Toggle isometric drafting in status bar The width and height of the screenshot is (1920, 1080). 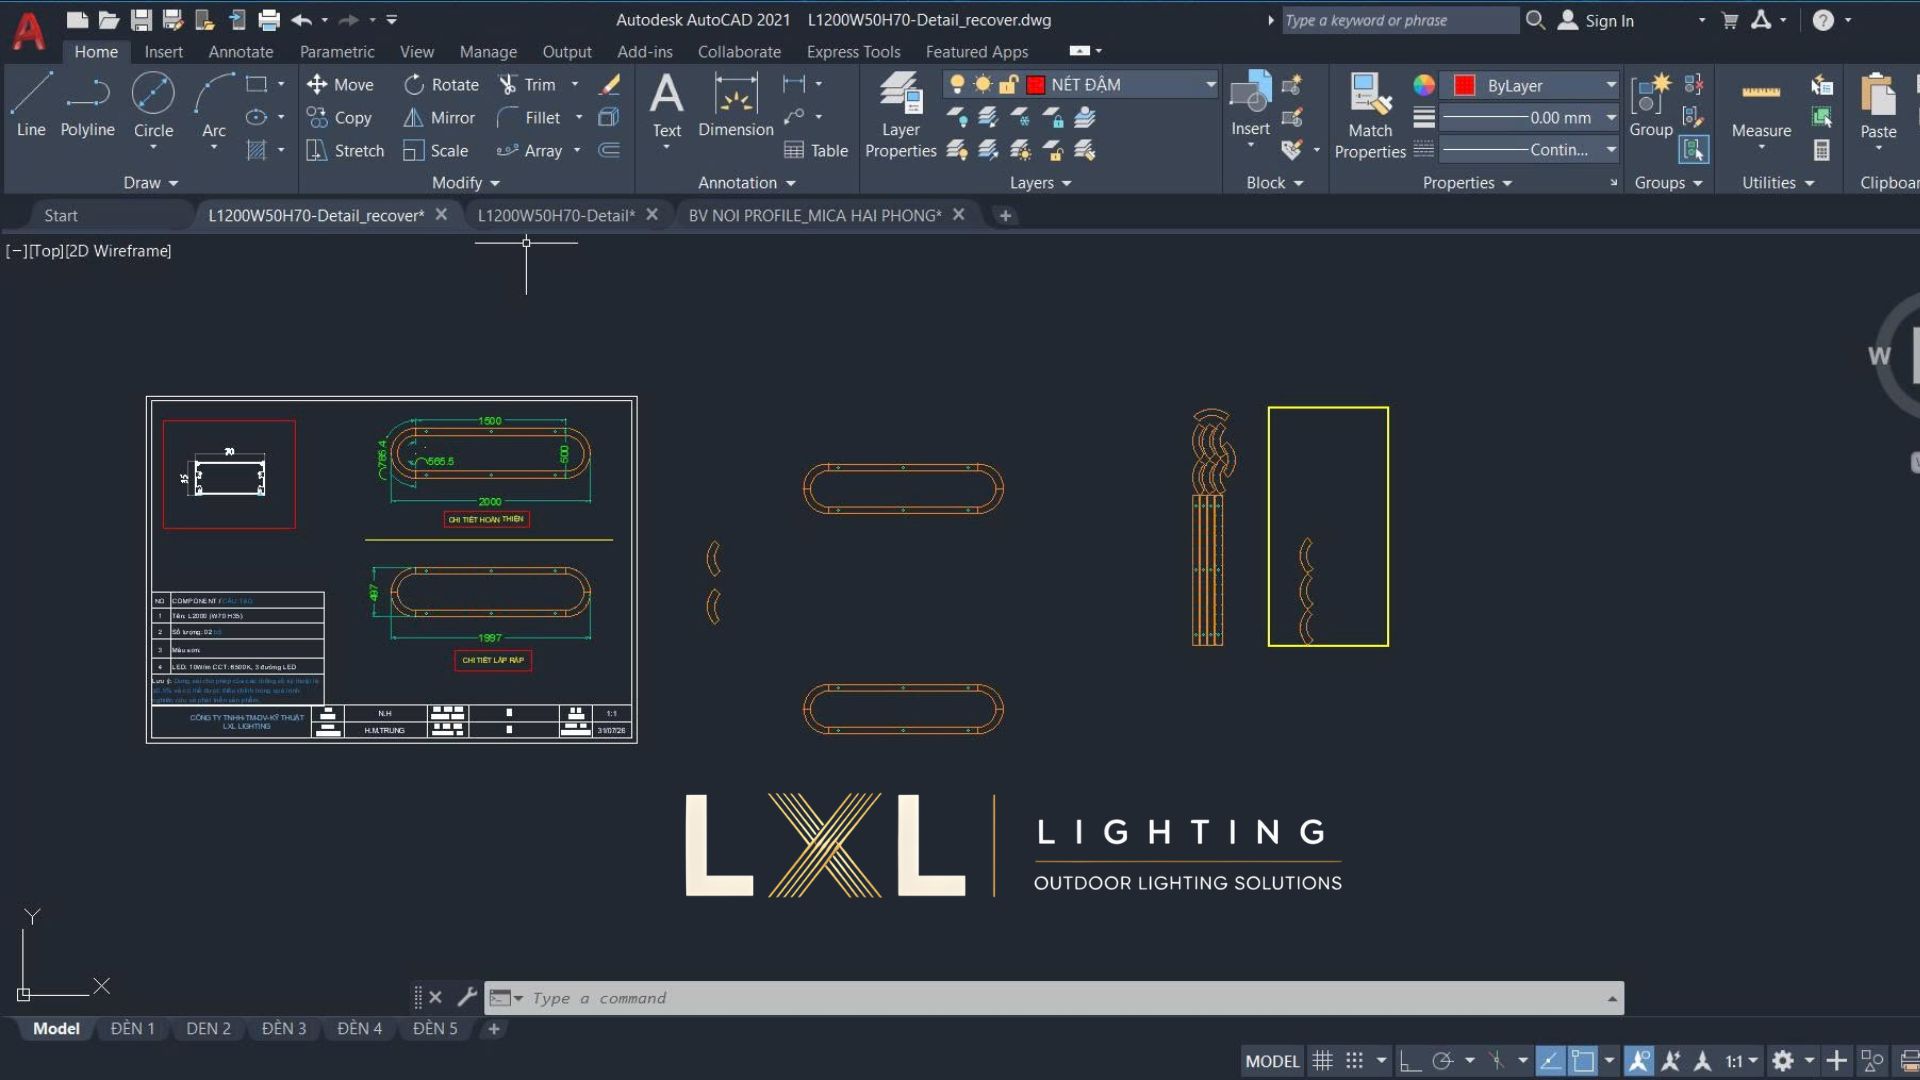tap(1496, 1061)
